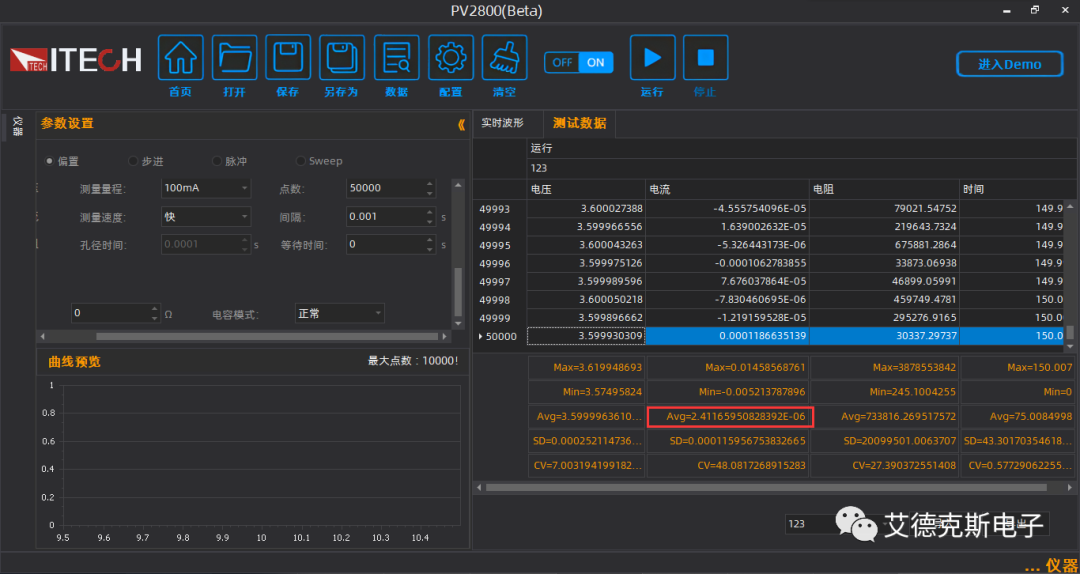Click the Min=-0.005213787896 current statistic

[x=728, y=392]
